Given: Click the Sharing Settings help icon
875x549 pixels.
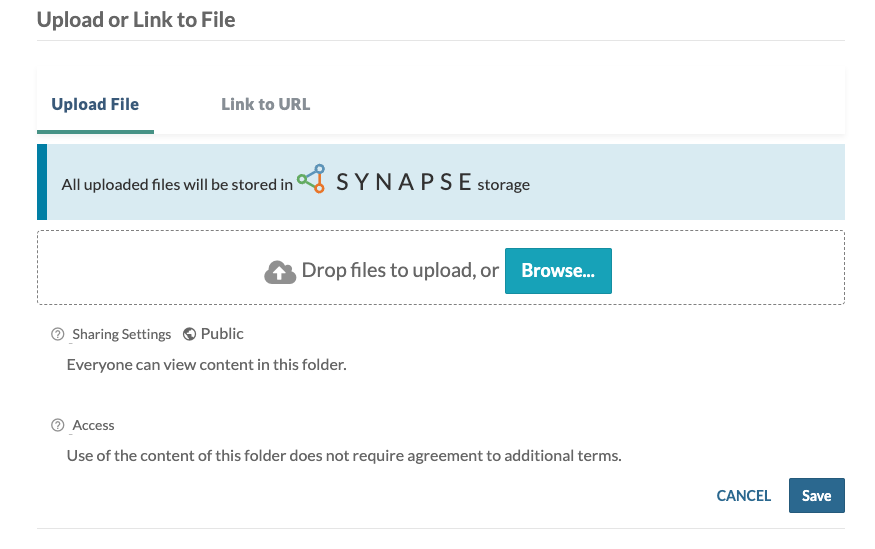Looking at the screenshot, I should point(57,334).
